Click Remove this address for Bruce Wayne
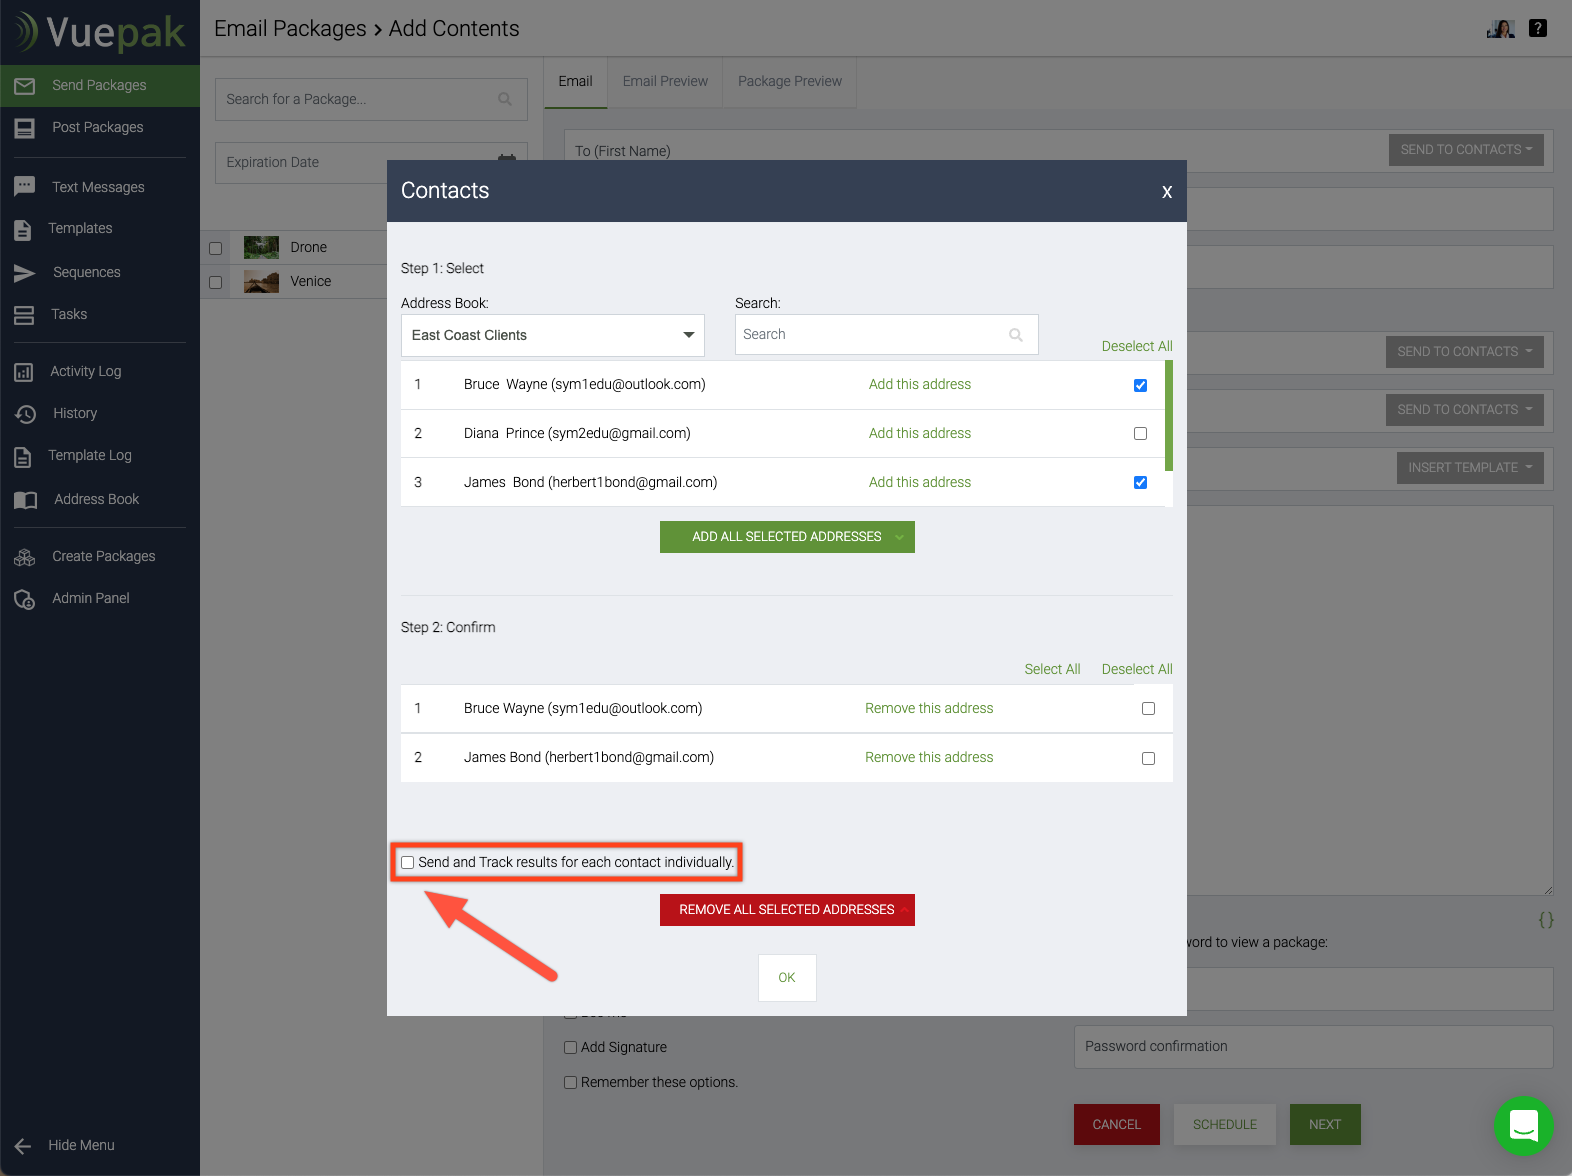 929,709
